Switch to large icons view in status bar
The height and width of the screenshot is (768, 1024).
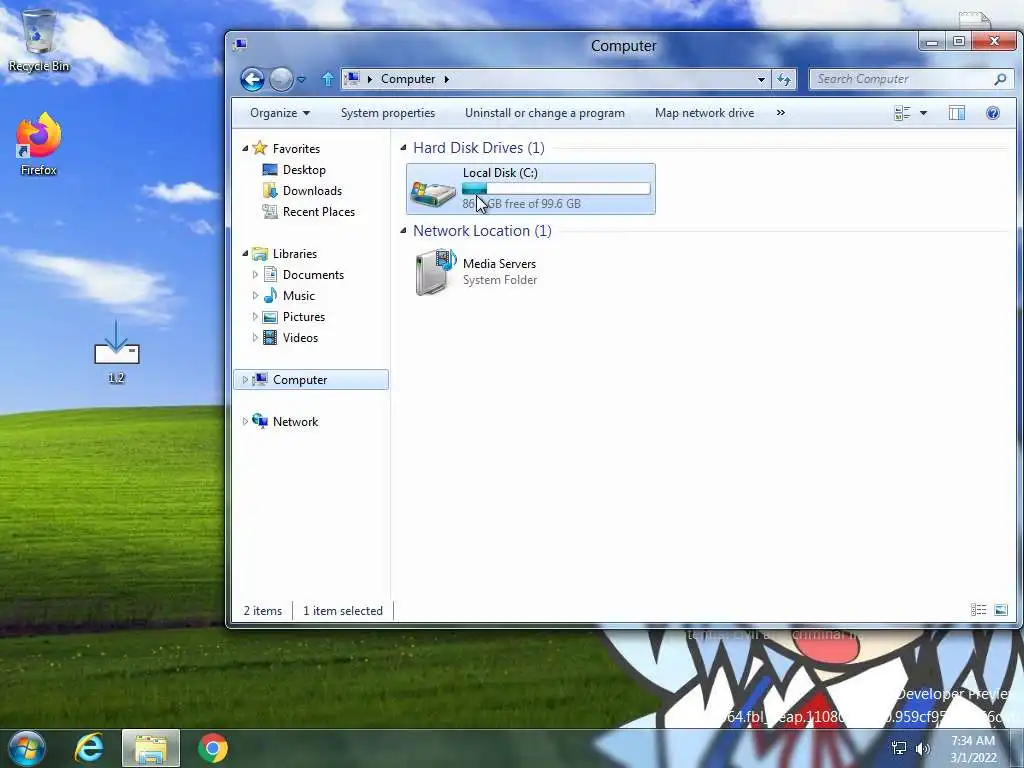pos(1000,610)
